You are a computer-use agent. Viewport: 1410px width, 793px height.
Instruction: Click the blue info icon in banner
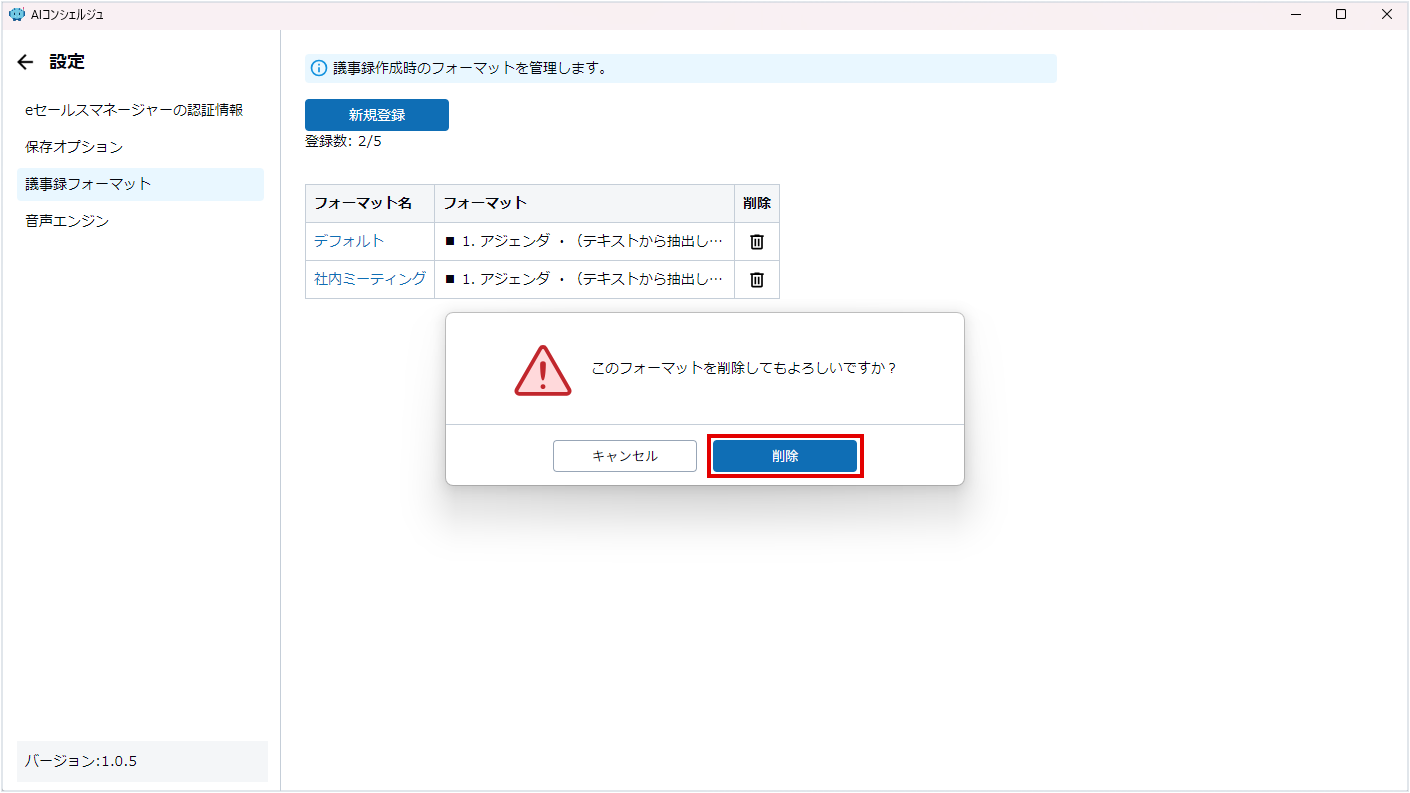click(319, 68)
